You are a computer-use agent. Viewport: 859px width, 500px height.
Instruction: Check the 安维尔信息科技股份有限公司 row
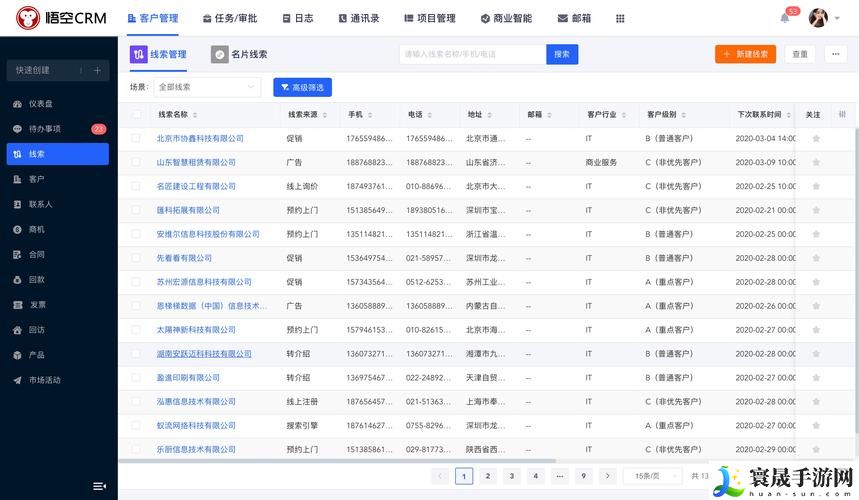click(136, 234)
